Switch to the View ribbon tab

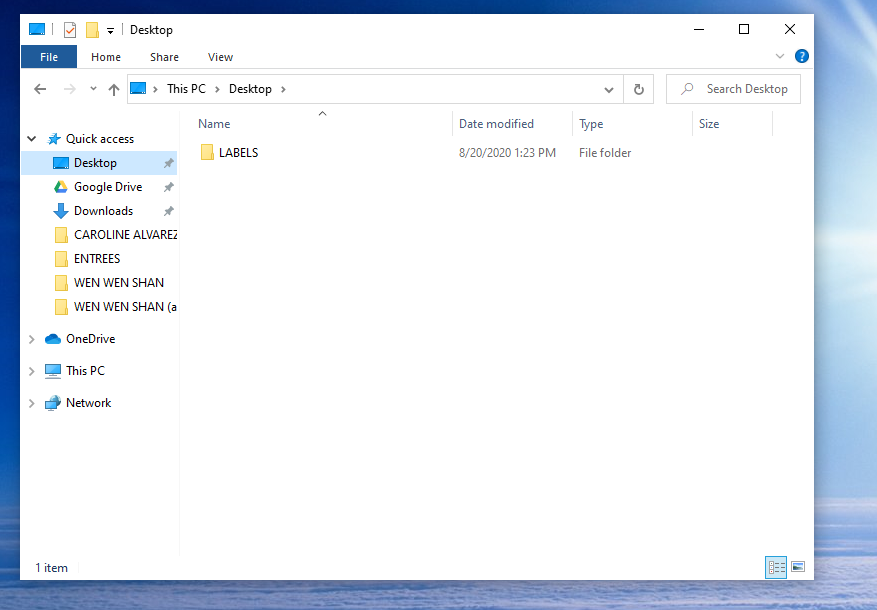(220, 57)
